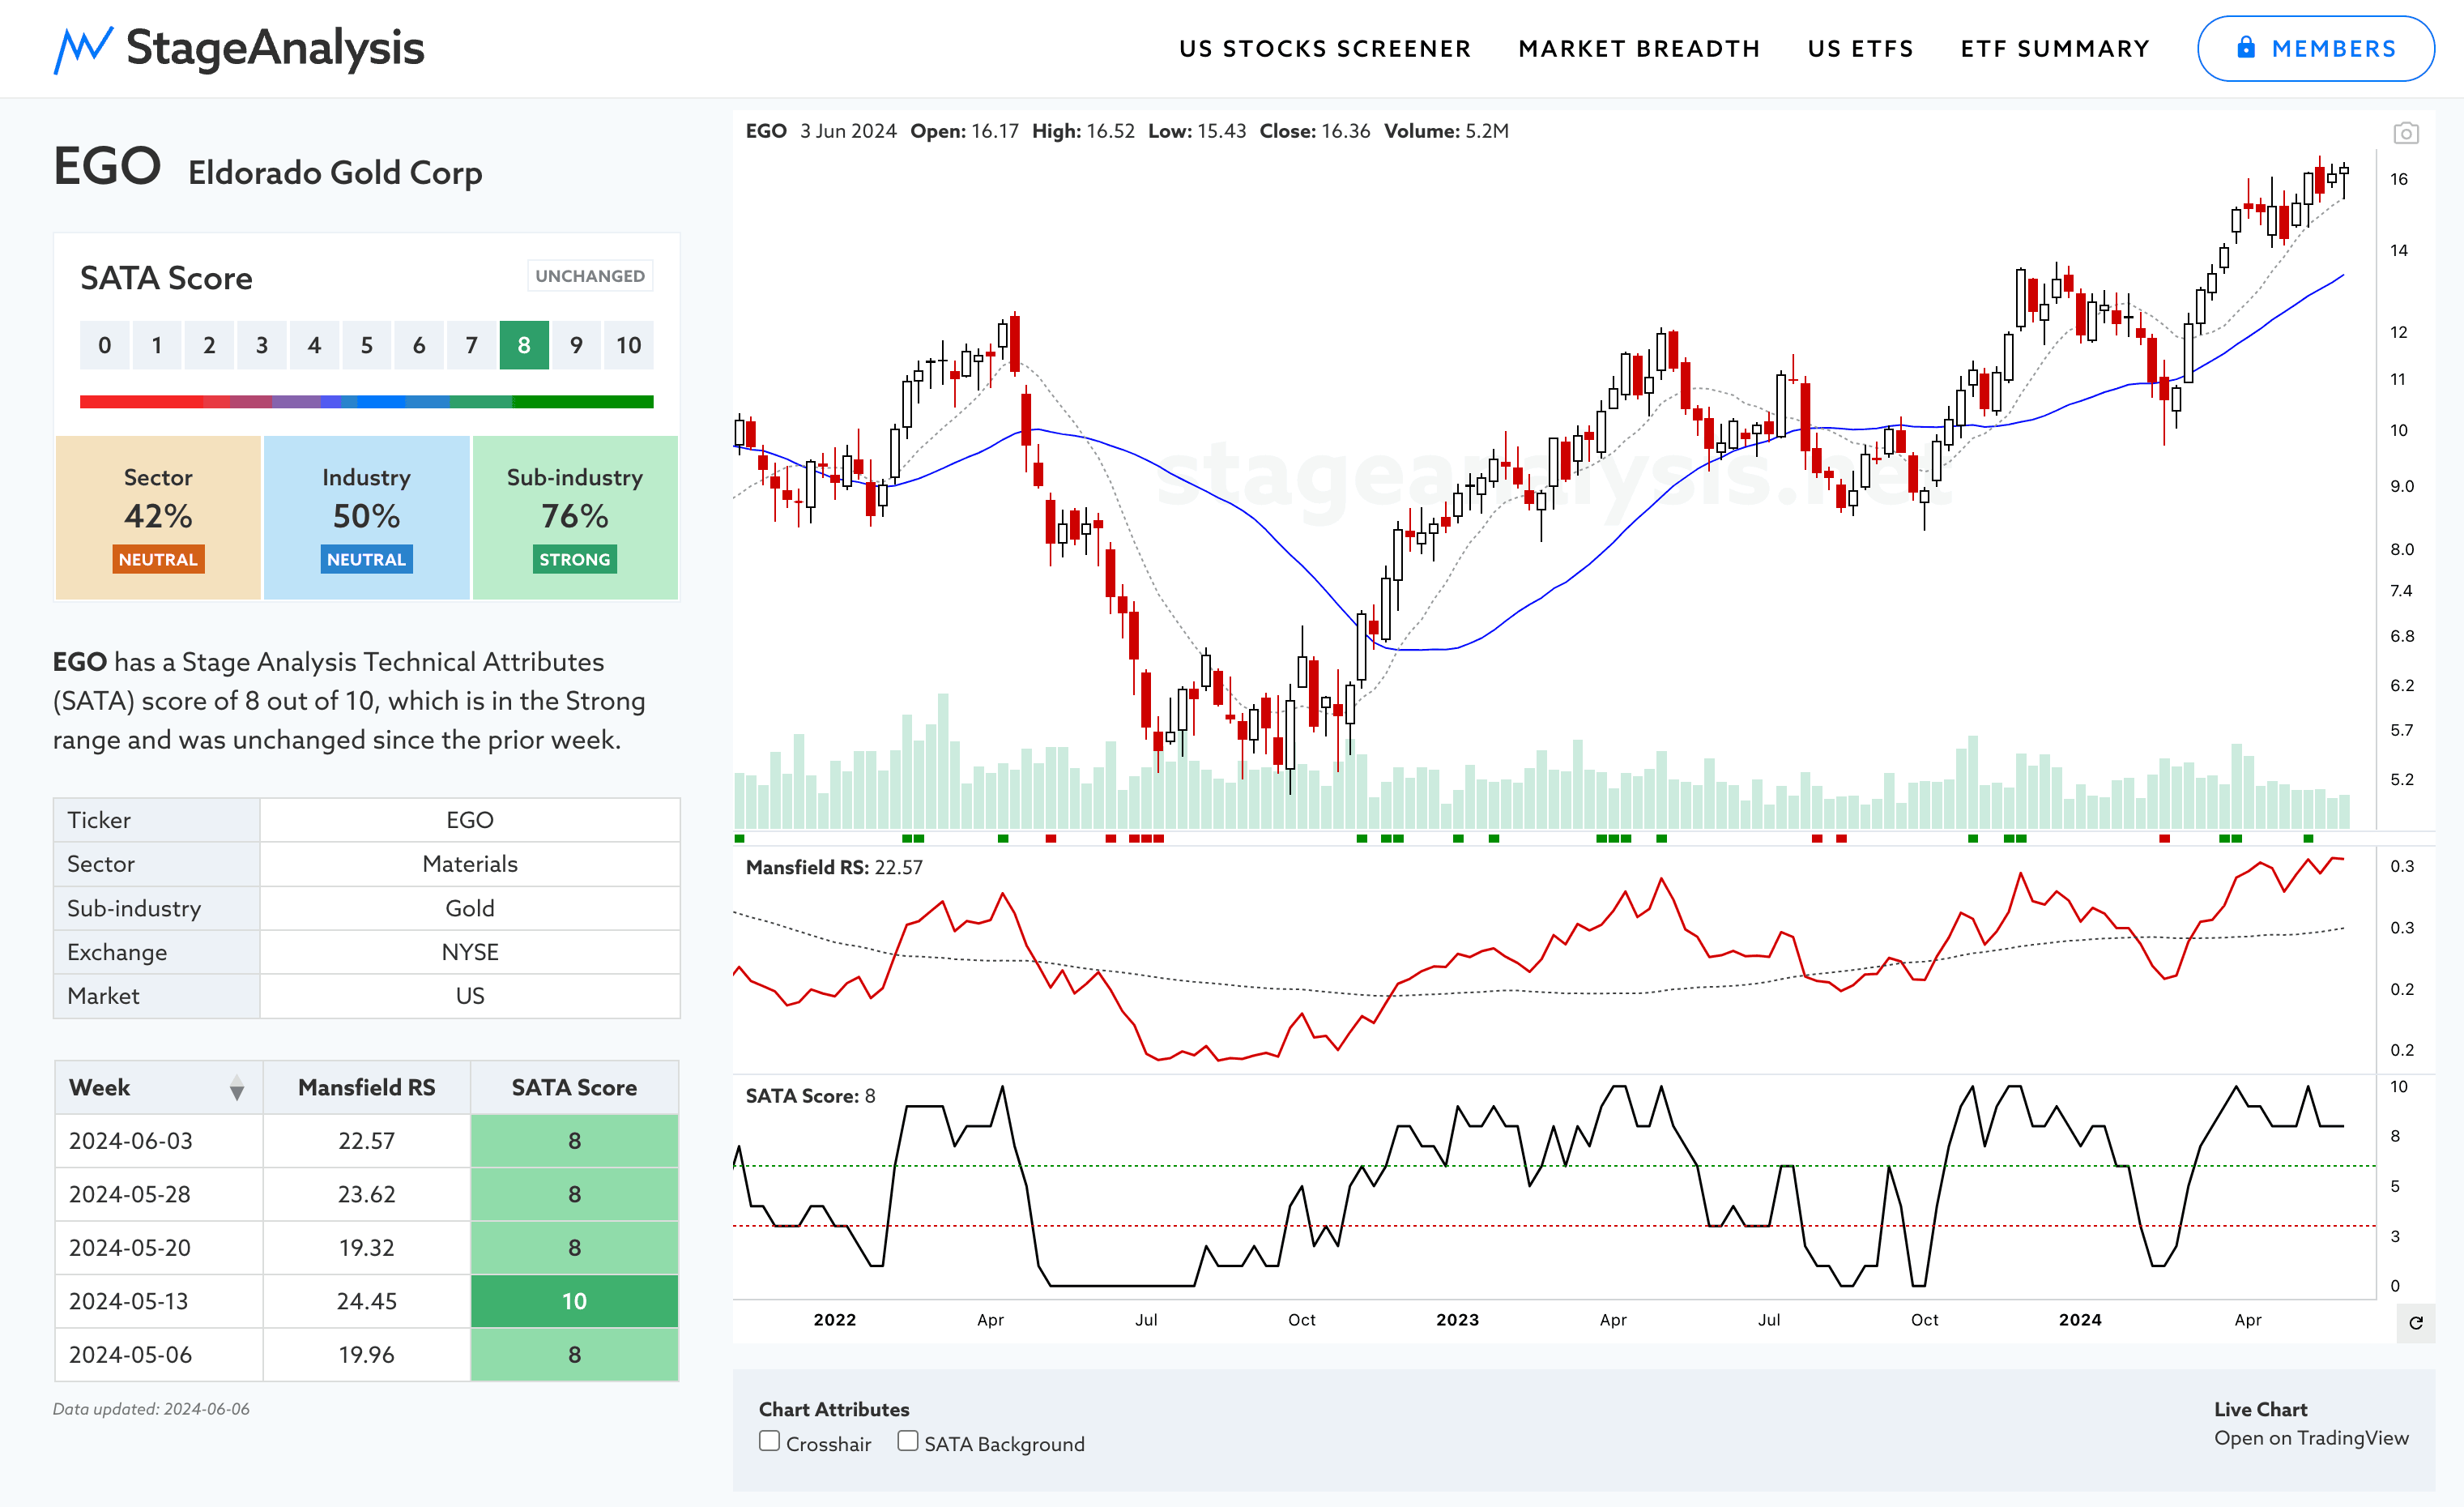
Task: Click the Live Chart label
Action: tap(2260, 1409)
